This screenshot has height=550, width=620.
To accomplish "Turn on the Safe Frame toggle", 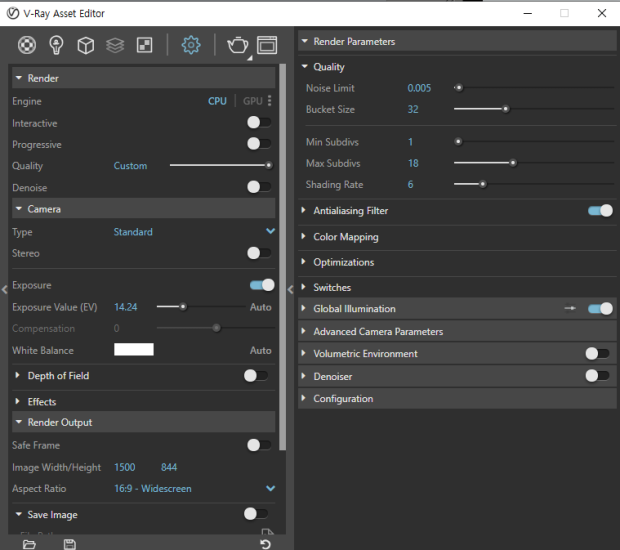I will click(x=259, y=445).
